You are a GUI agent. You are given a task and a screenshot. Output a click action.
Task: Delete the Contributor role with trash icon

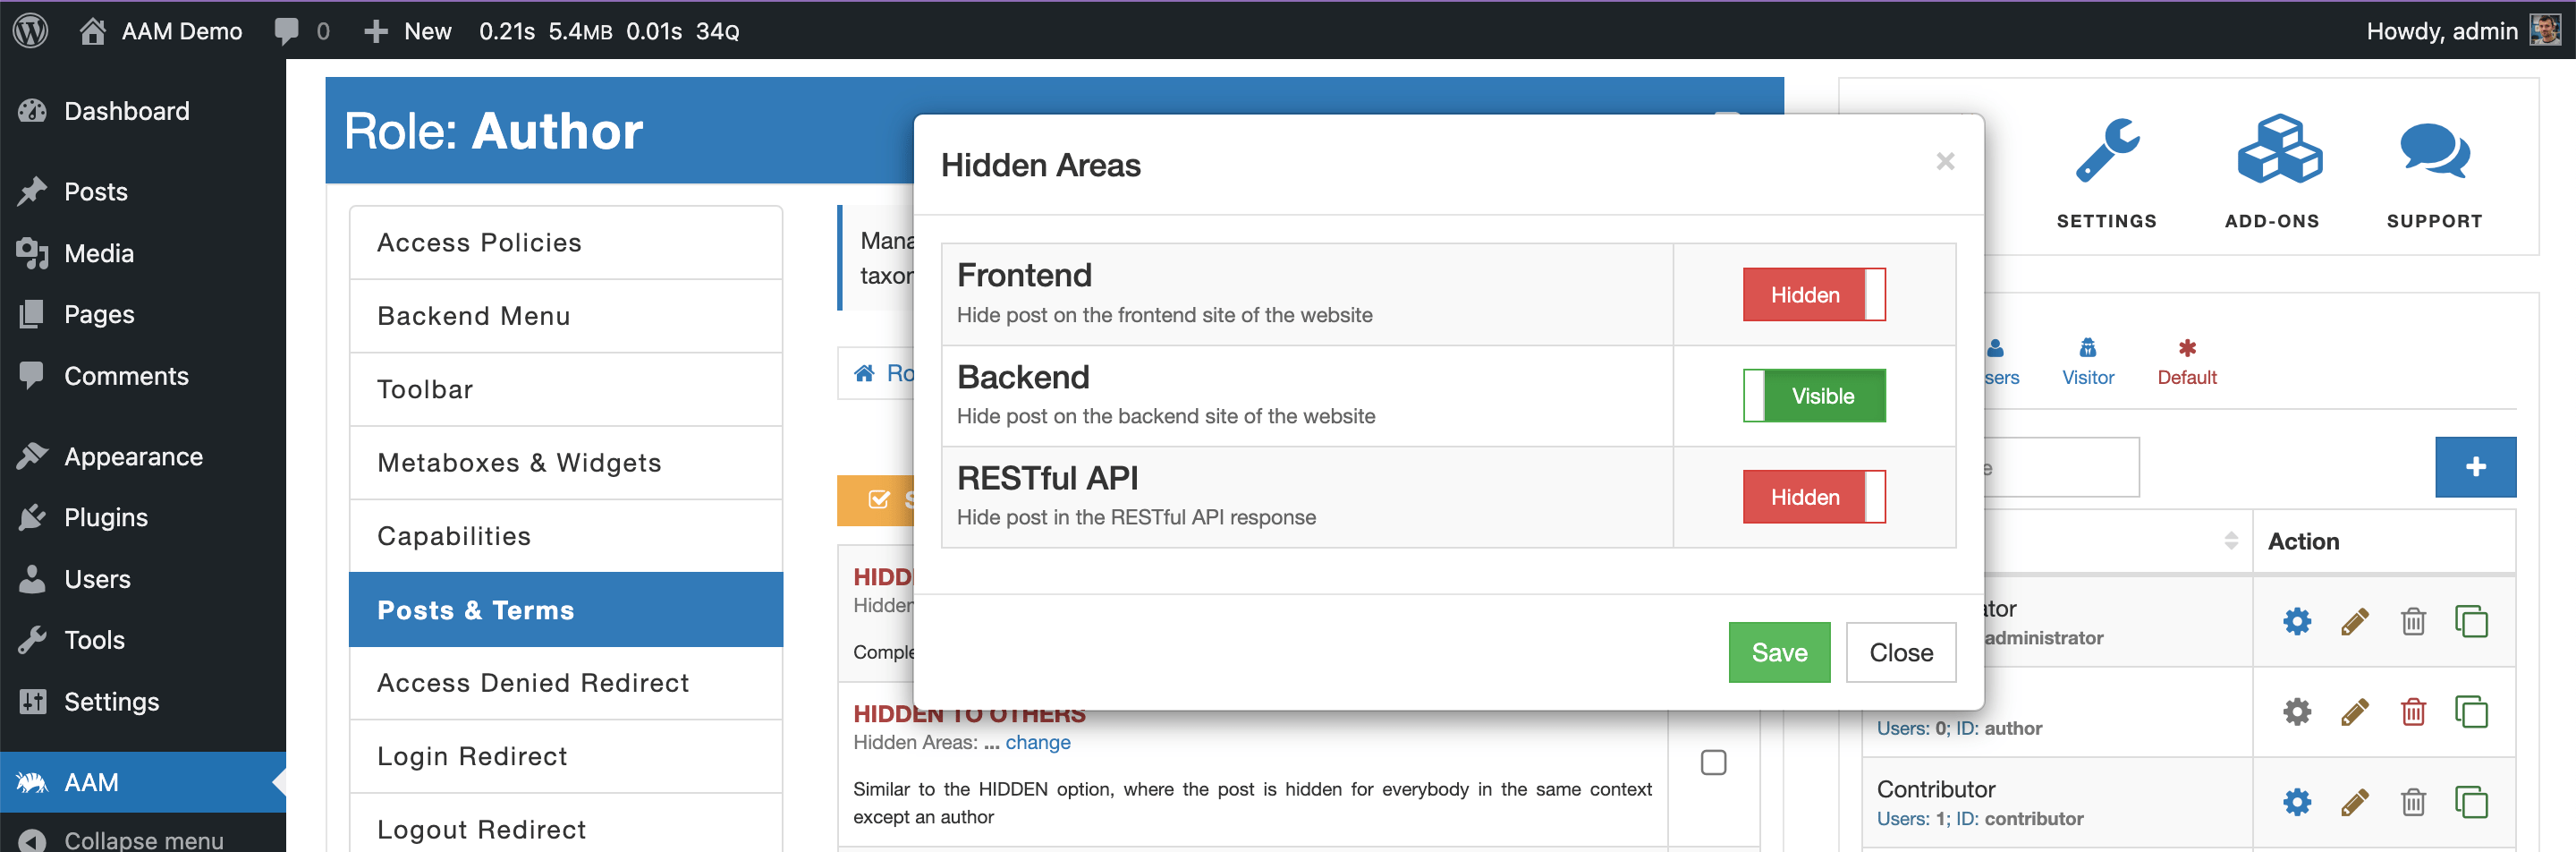[2413, 801]
